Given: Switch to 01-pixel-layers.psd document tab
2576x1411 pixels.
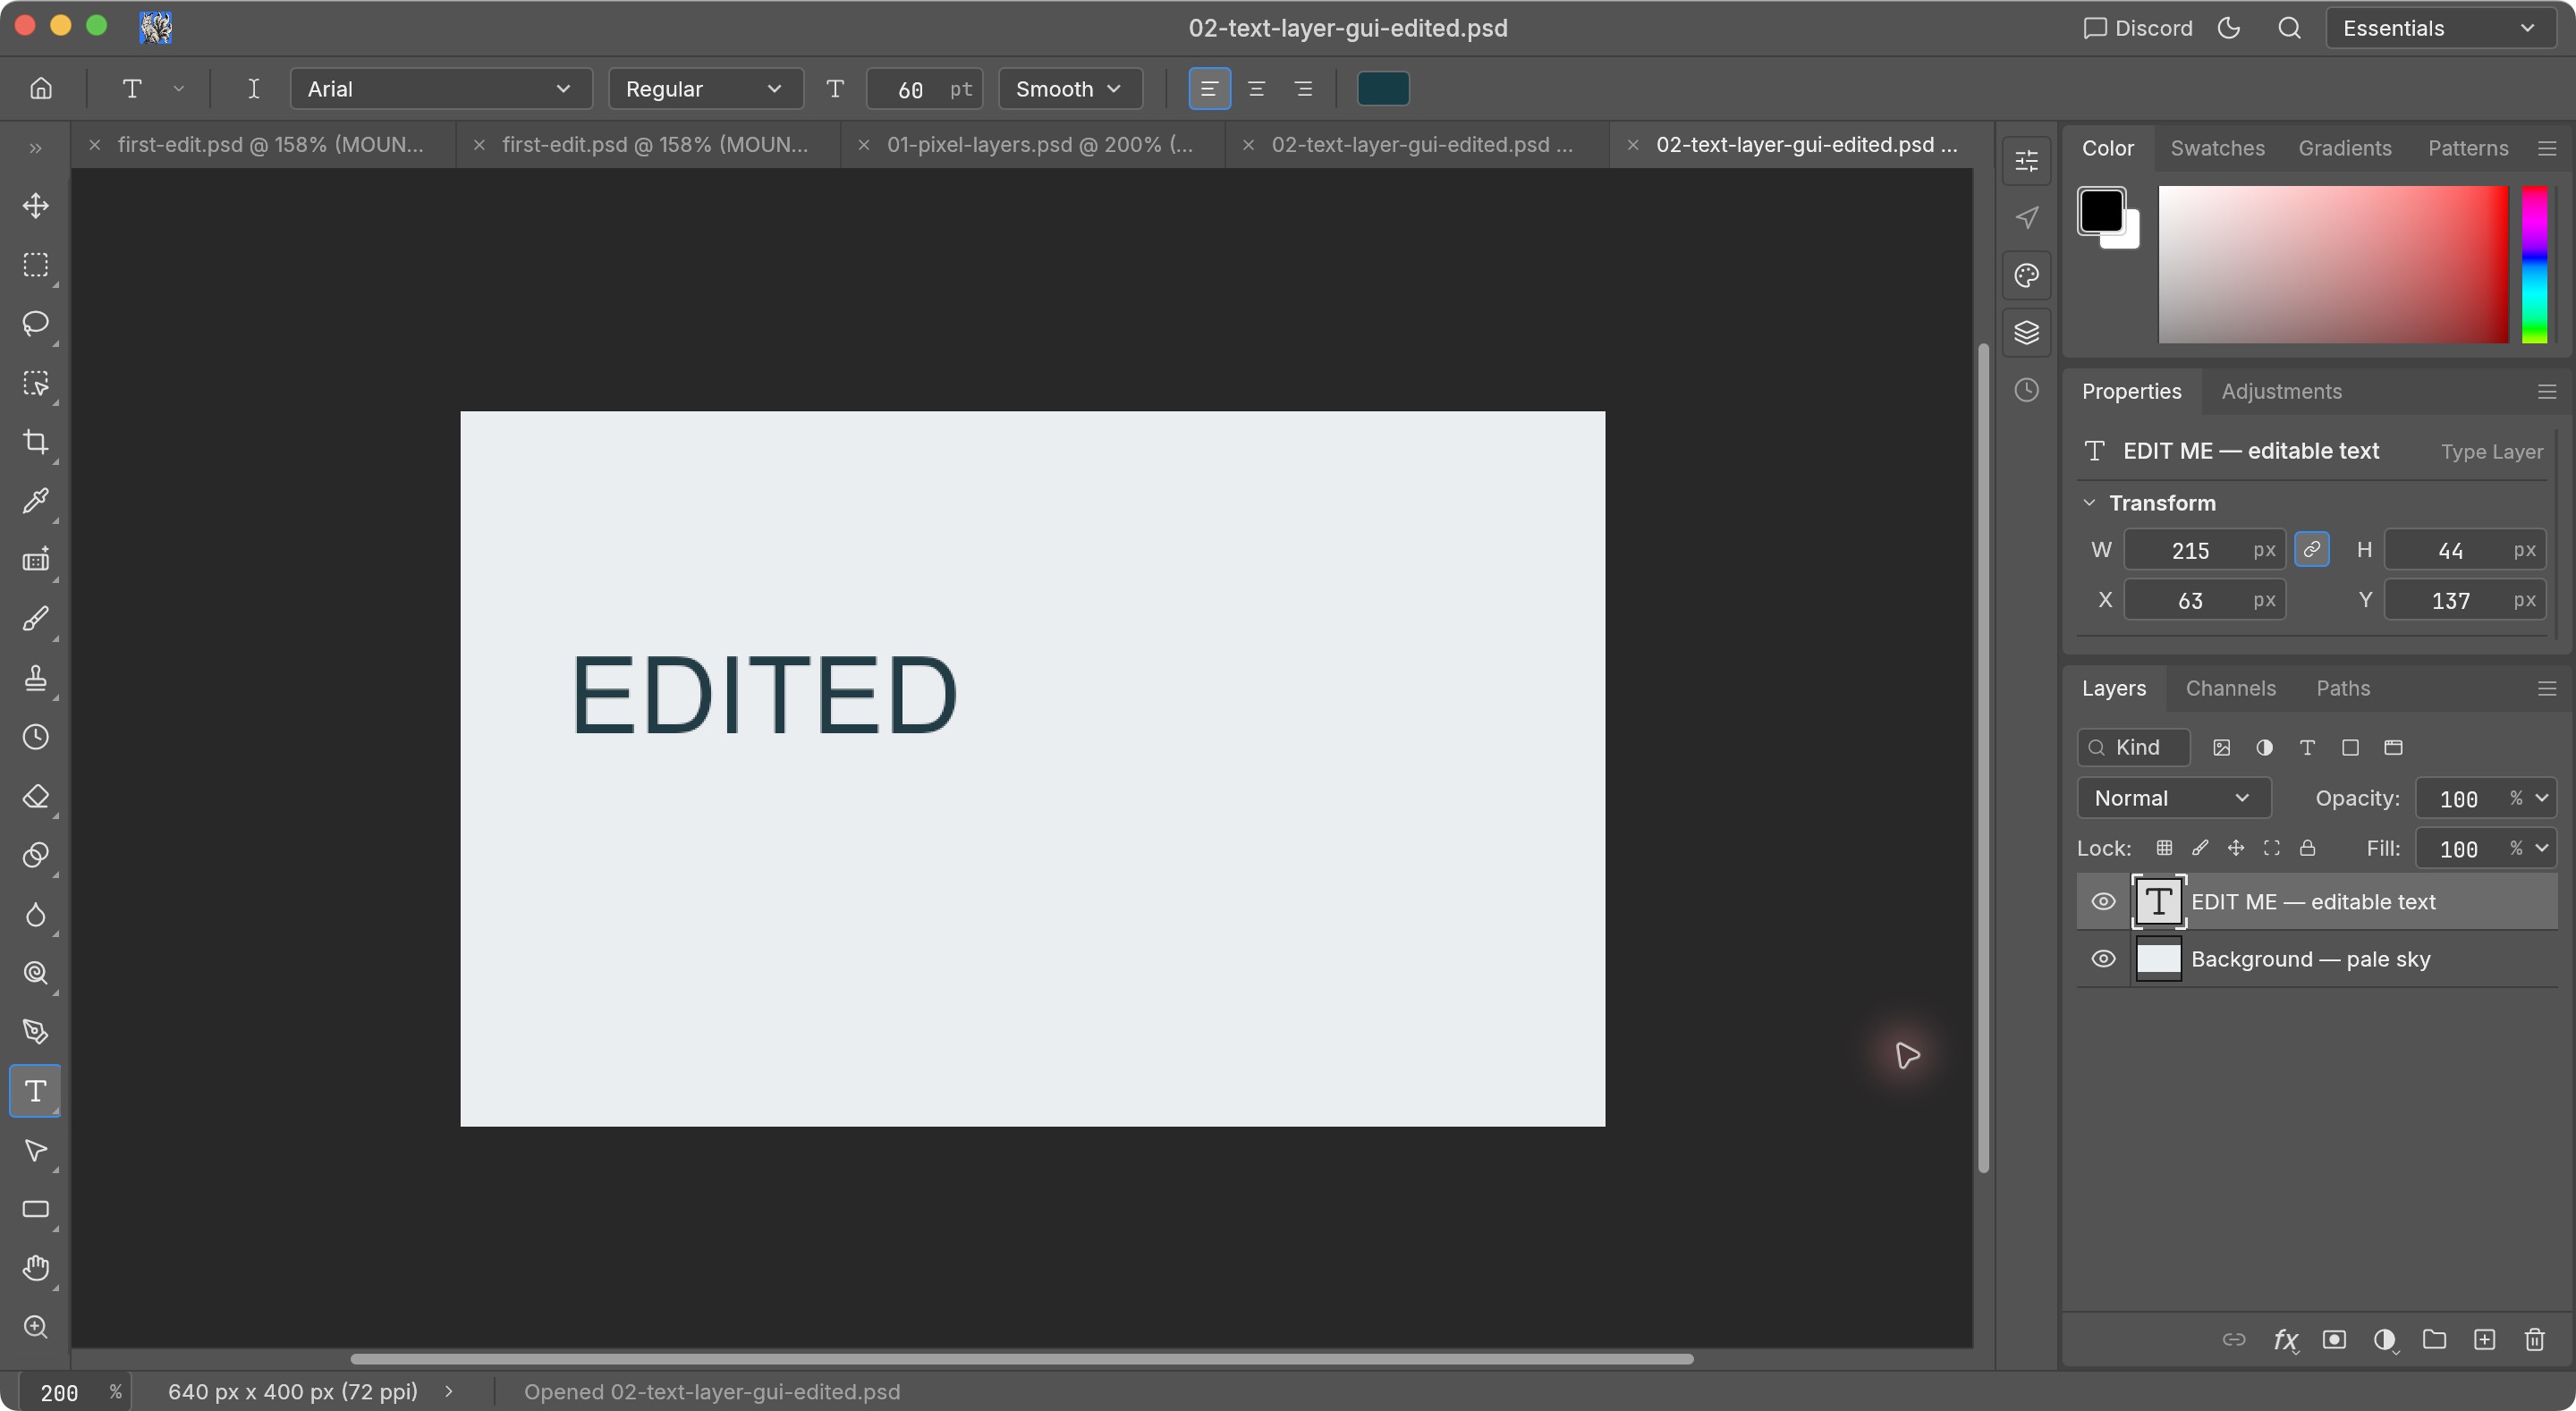Looking at the screenshot, I should (1033, 145).
